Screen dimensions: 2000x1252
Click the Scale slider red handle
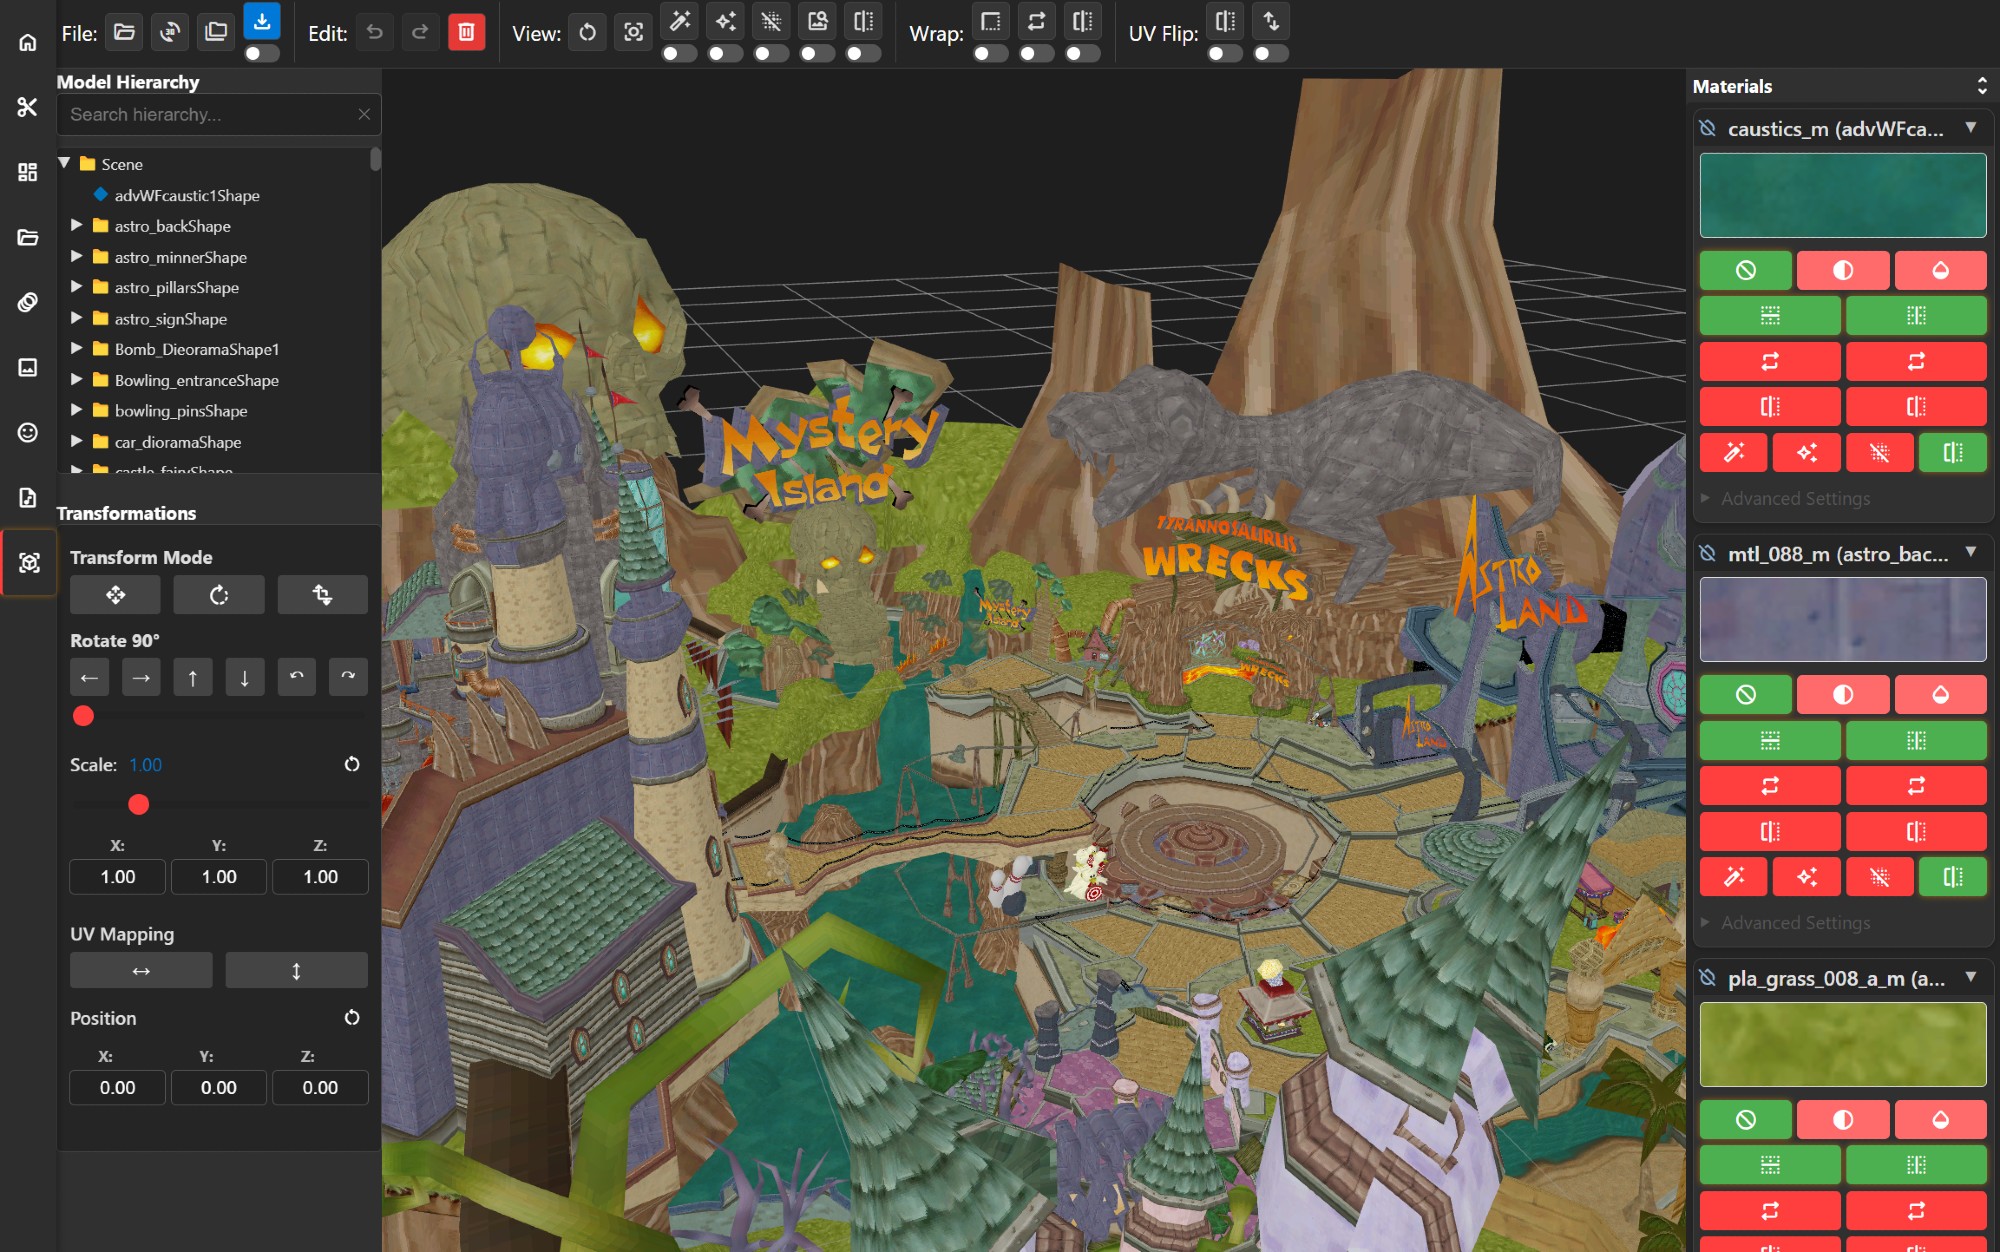(x=139, y=804)
